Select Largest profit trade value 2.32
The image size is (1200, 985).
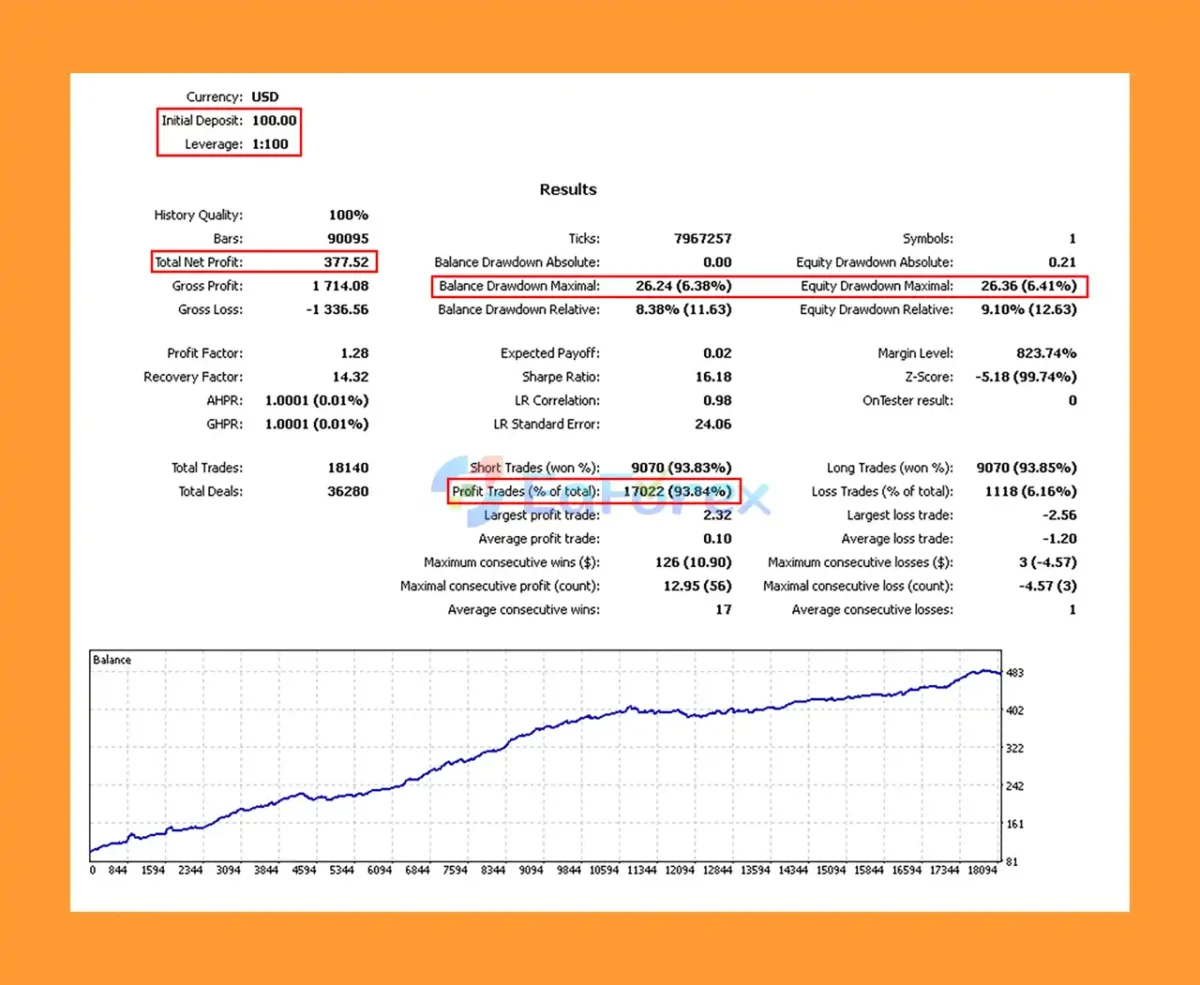(717, 515)
